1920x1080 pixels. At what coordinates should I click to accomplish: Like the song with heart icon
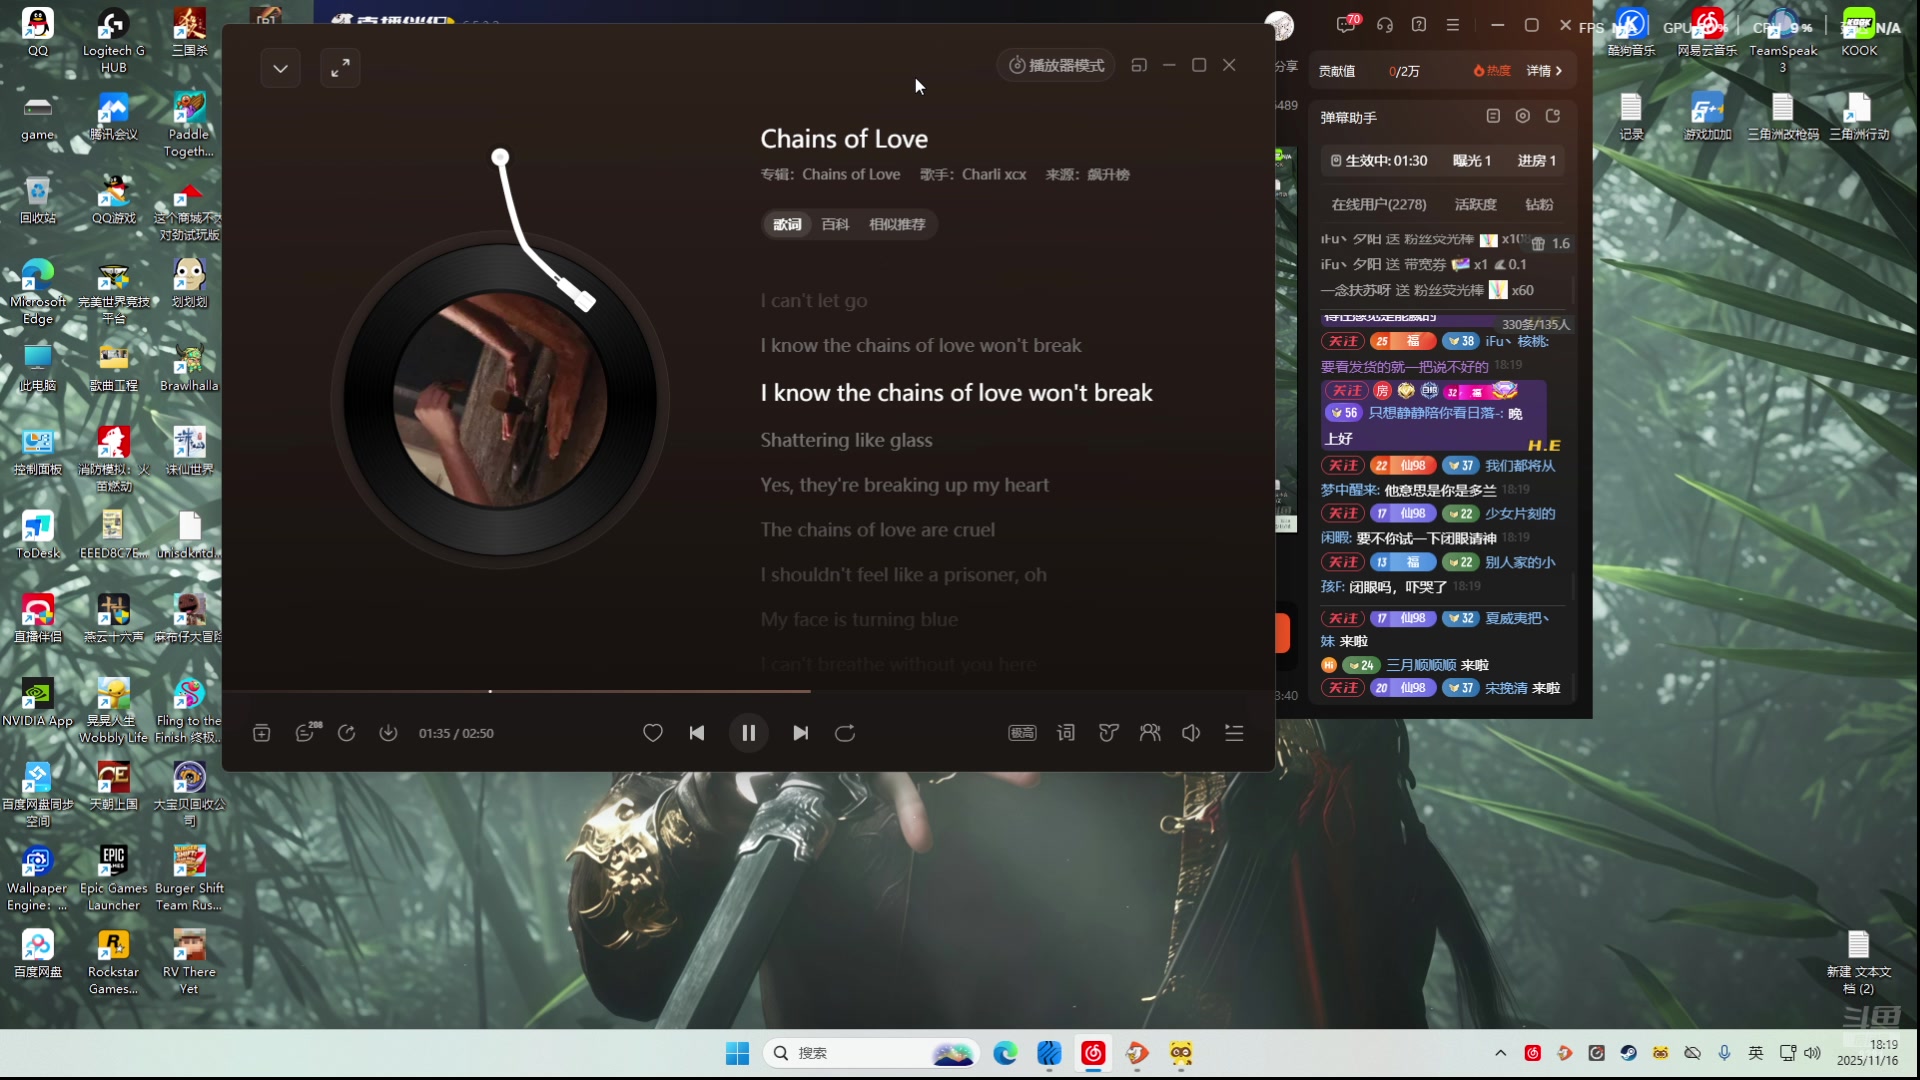653,733
